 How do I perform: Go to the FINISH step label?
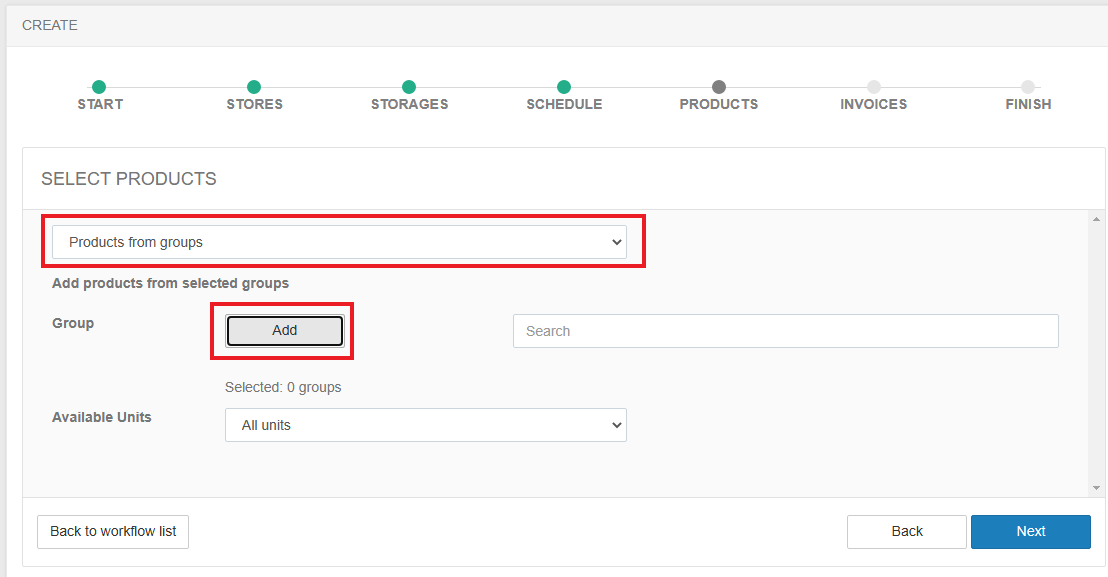(1028, 104)
